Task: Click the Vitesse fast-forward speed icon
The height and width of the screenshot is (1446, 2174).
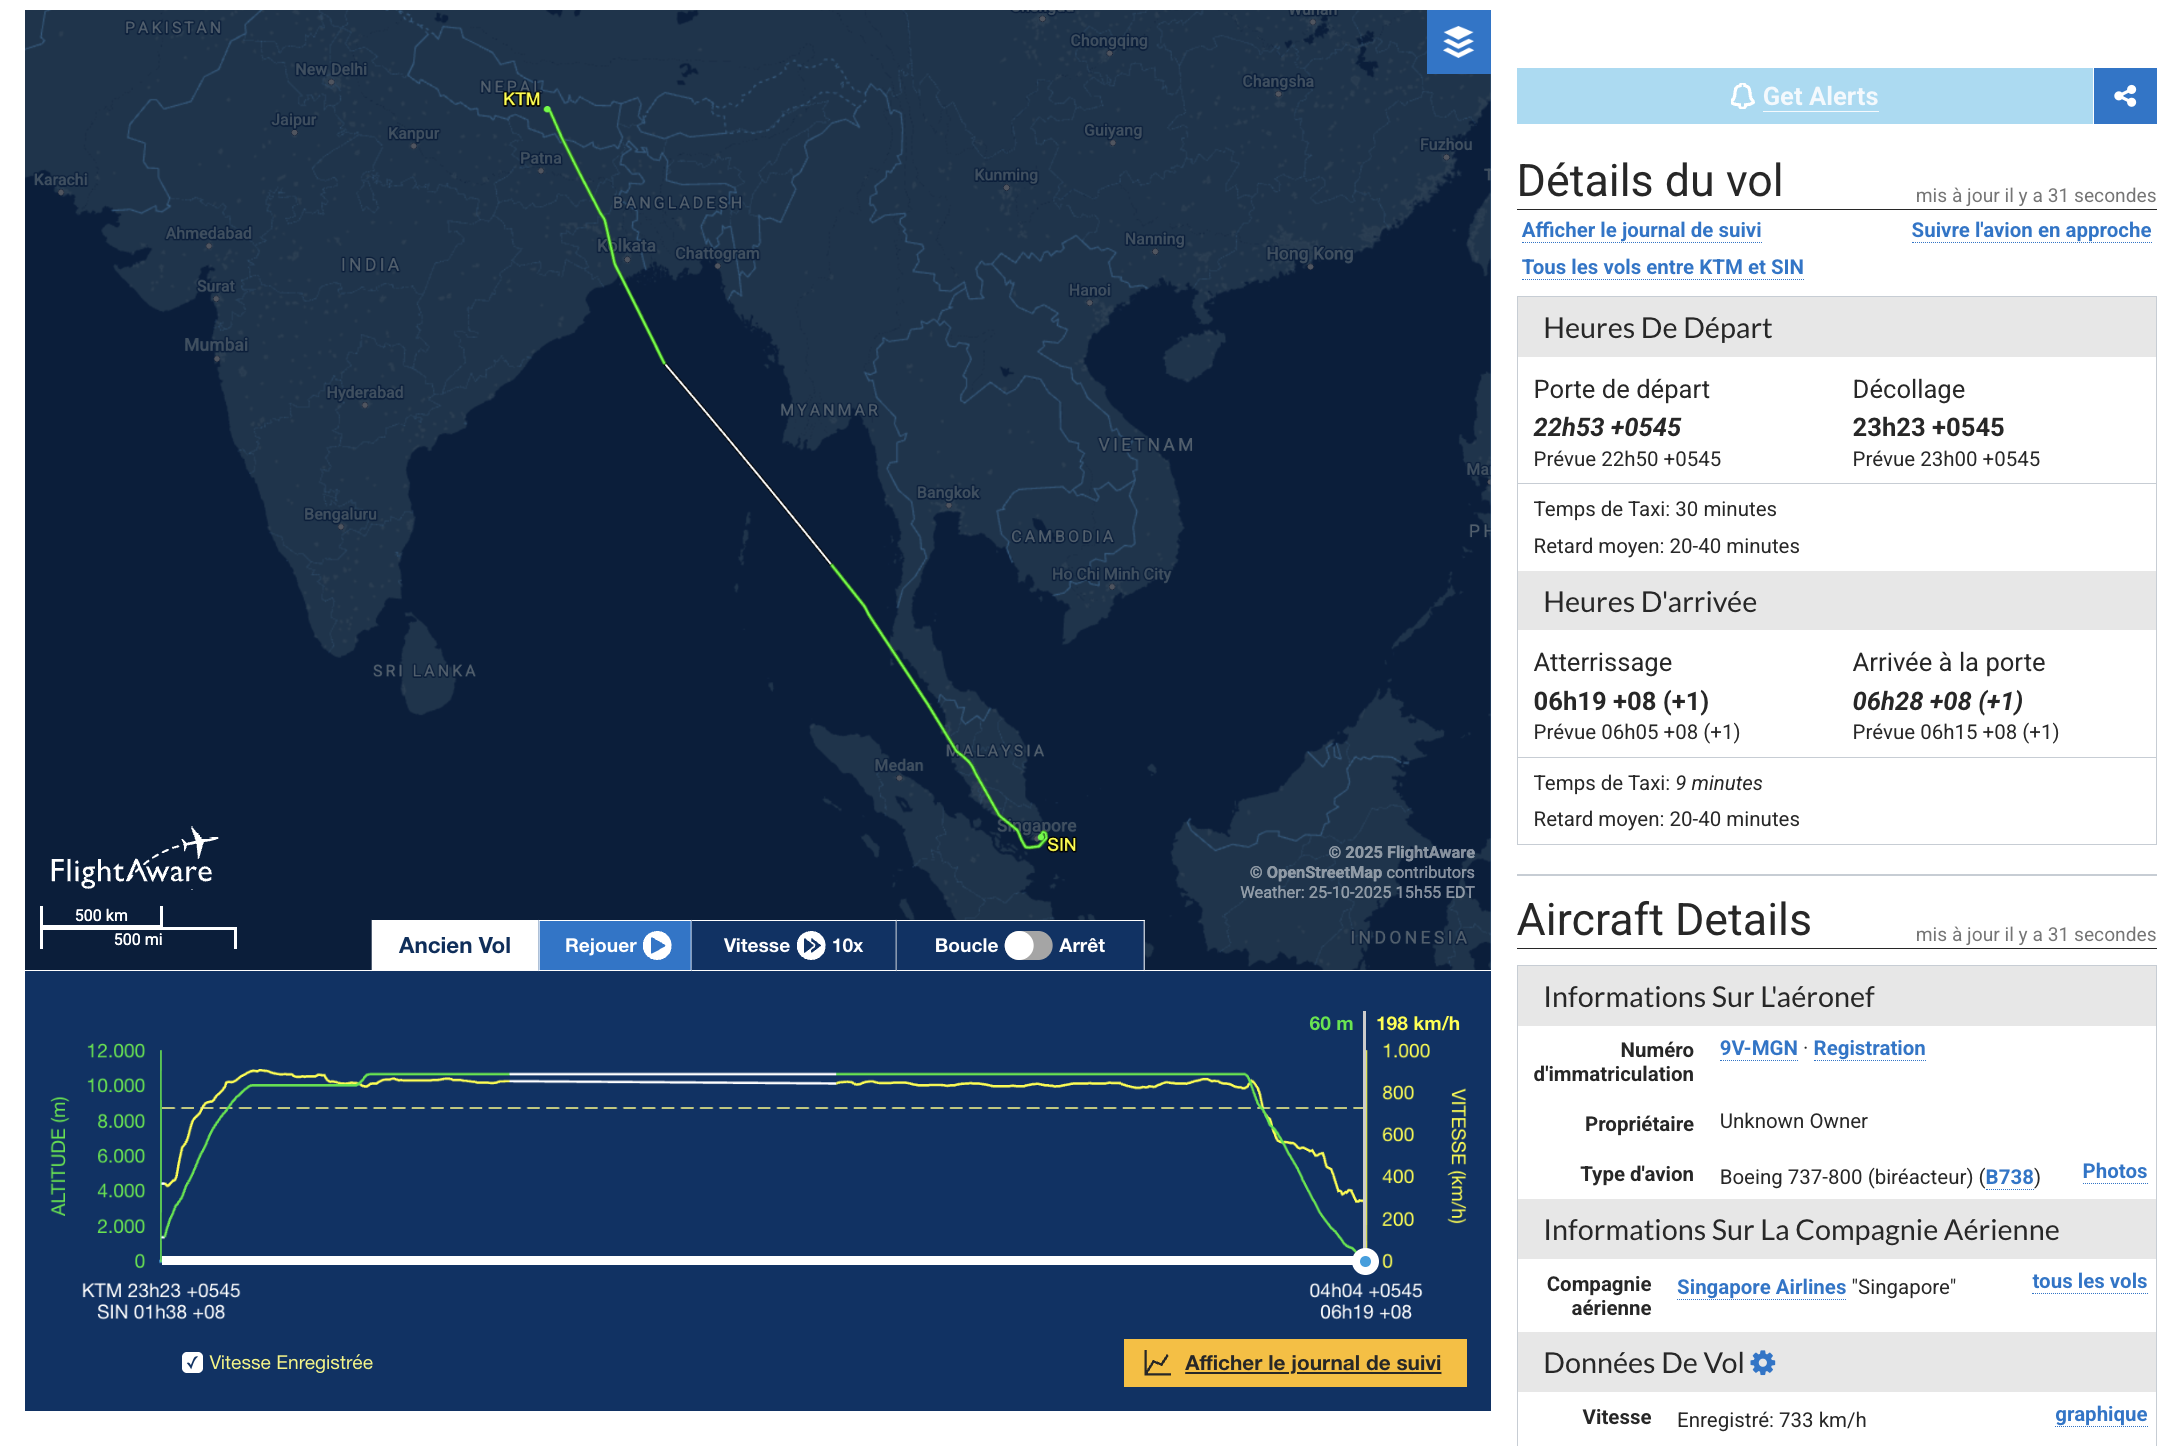Action: (x=811, y=945)
